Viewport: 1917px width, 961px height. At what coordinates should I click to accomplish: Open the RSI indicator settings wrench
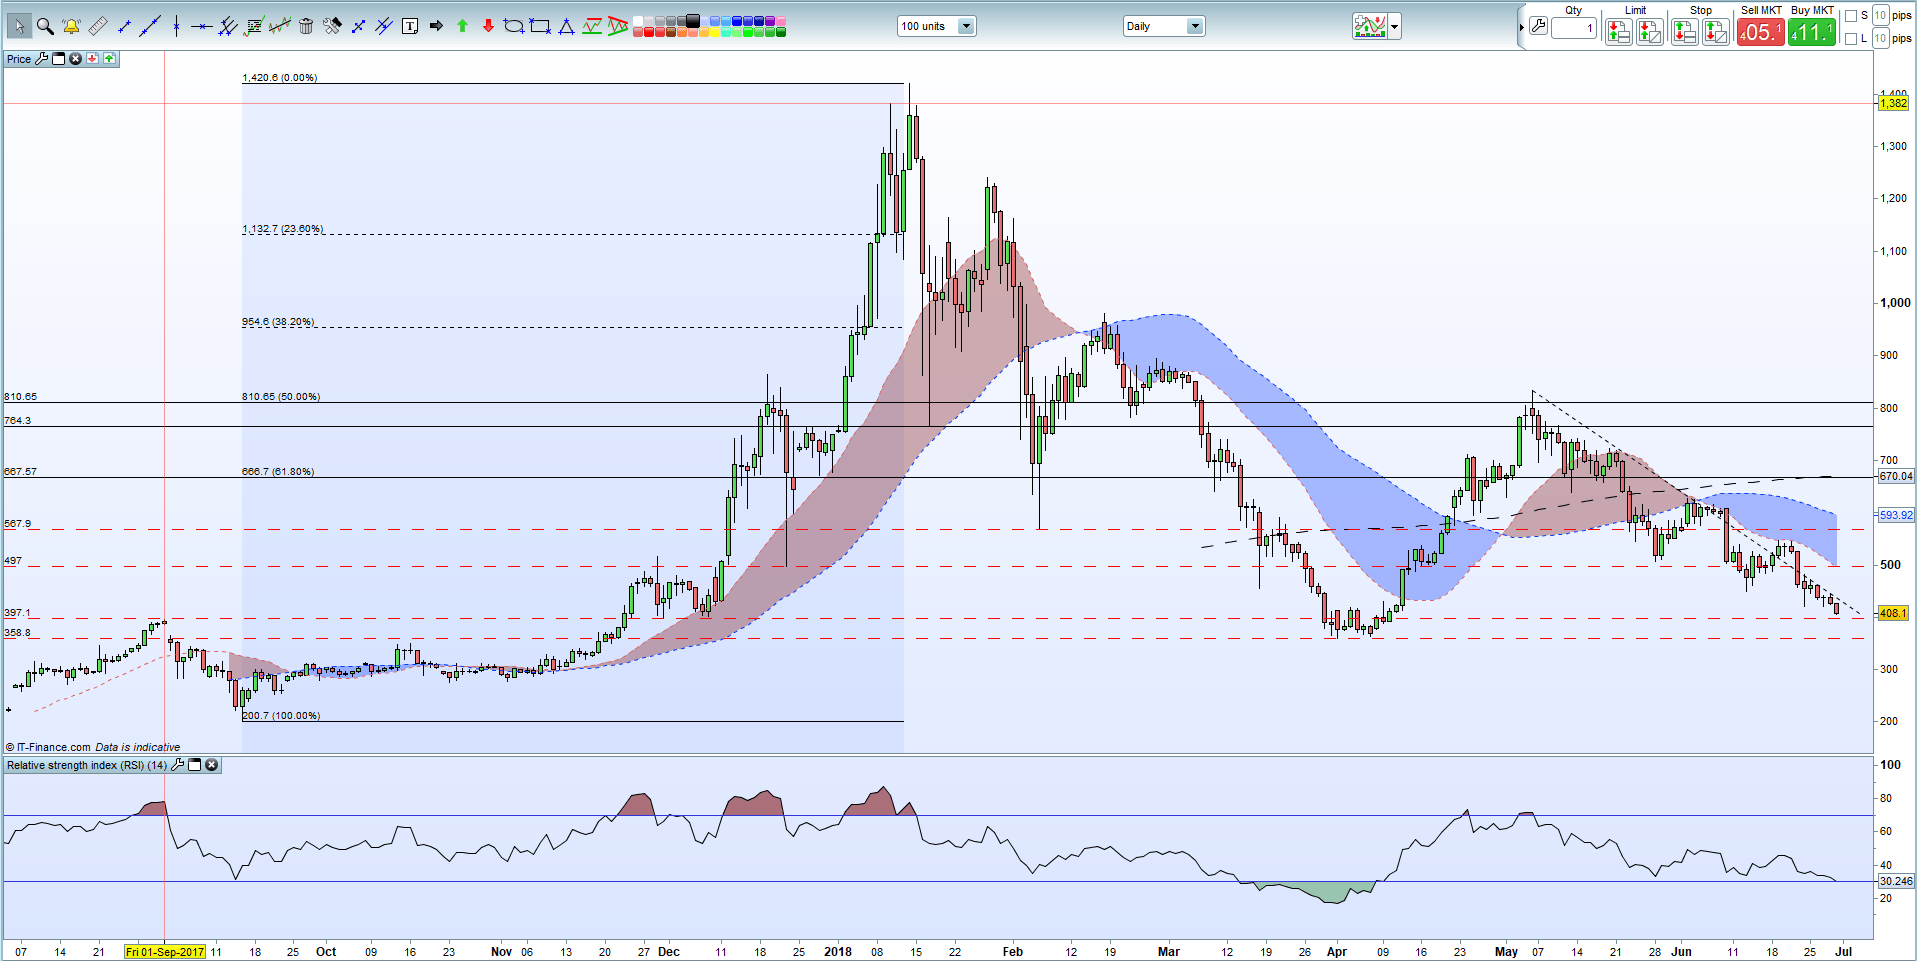tap(177, 765)
